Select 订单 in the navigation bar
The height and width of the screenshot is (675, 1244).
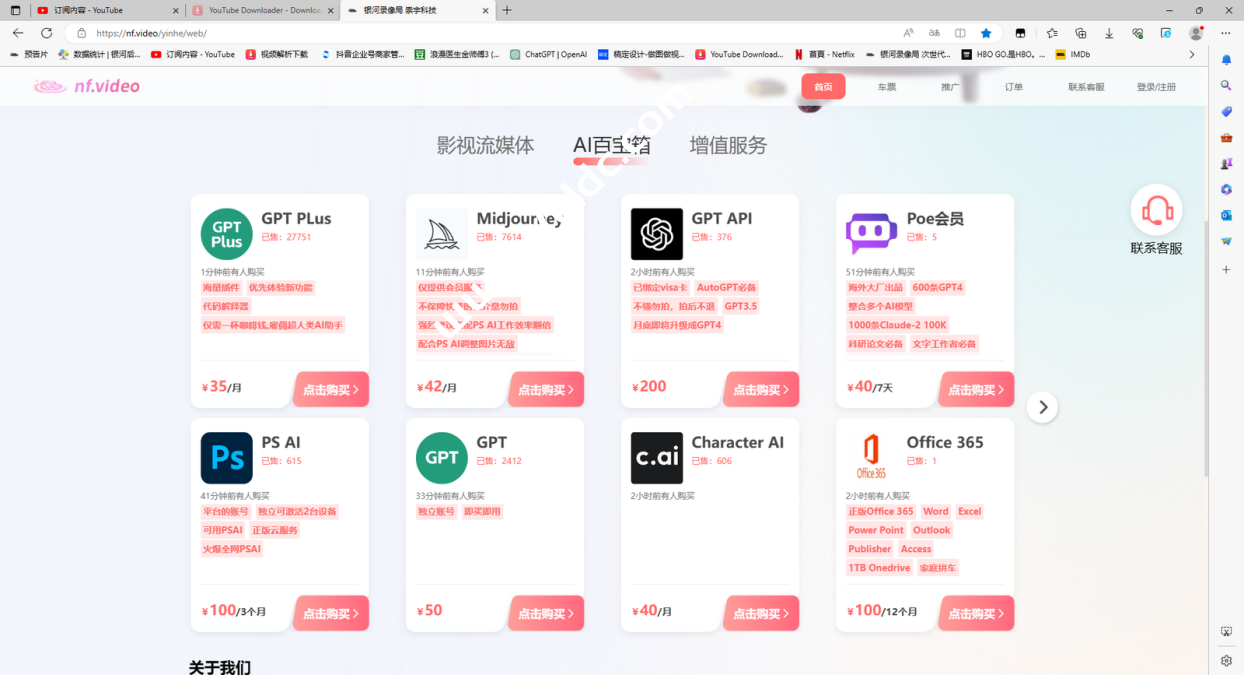coord(1014,87)
